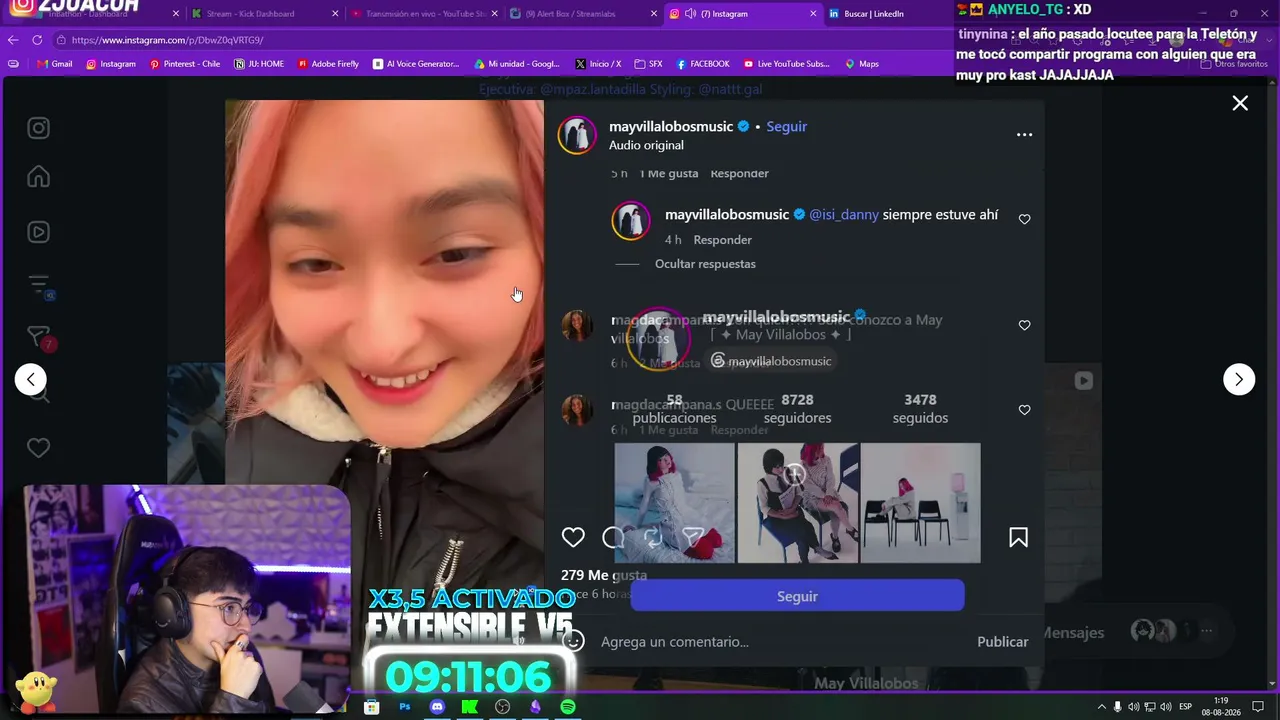Open Instagram logo in left sidebar
The width and height of the screenshot is (1280, 720).
tap(38, 128)
